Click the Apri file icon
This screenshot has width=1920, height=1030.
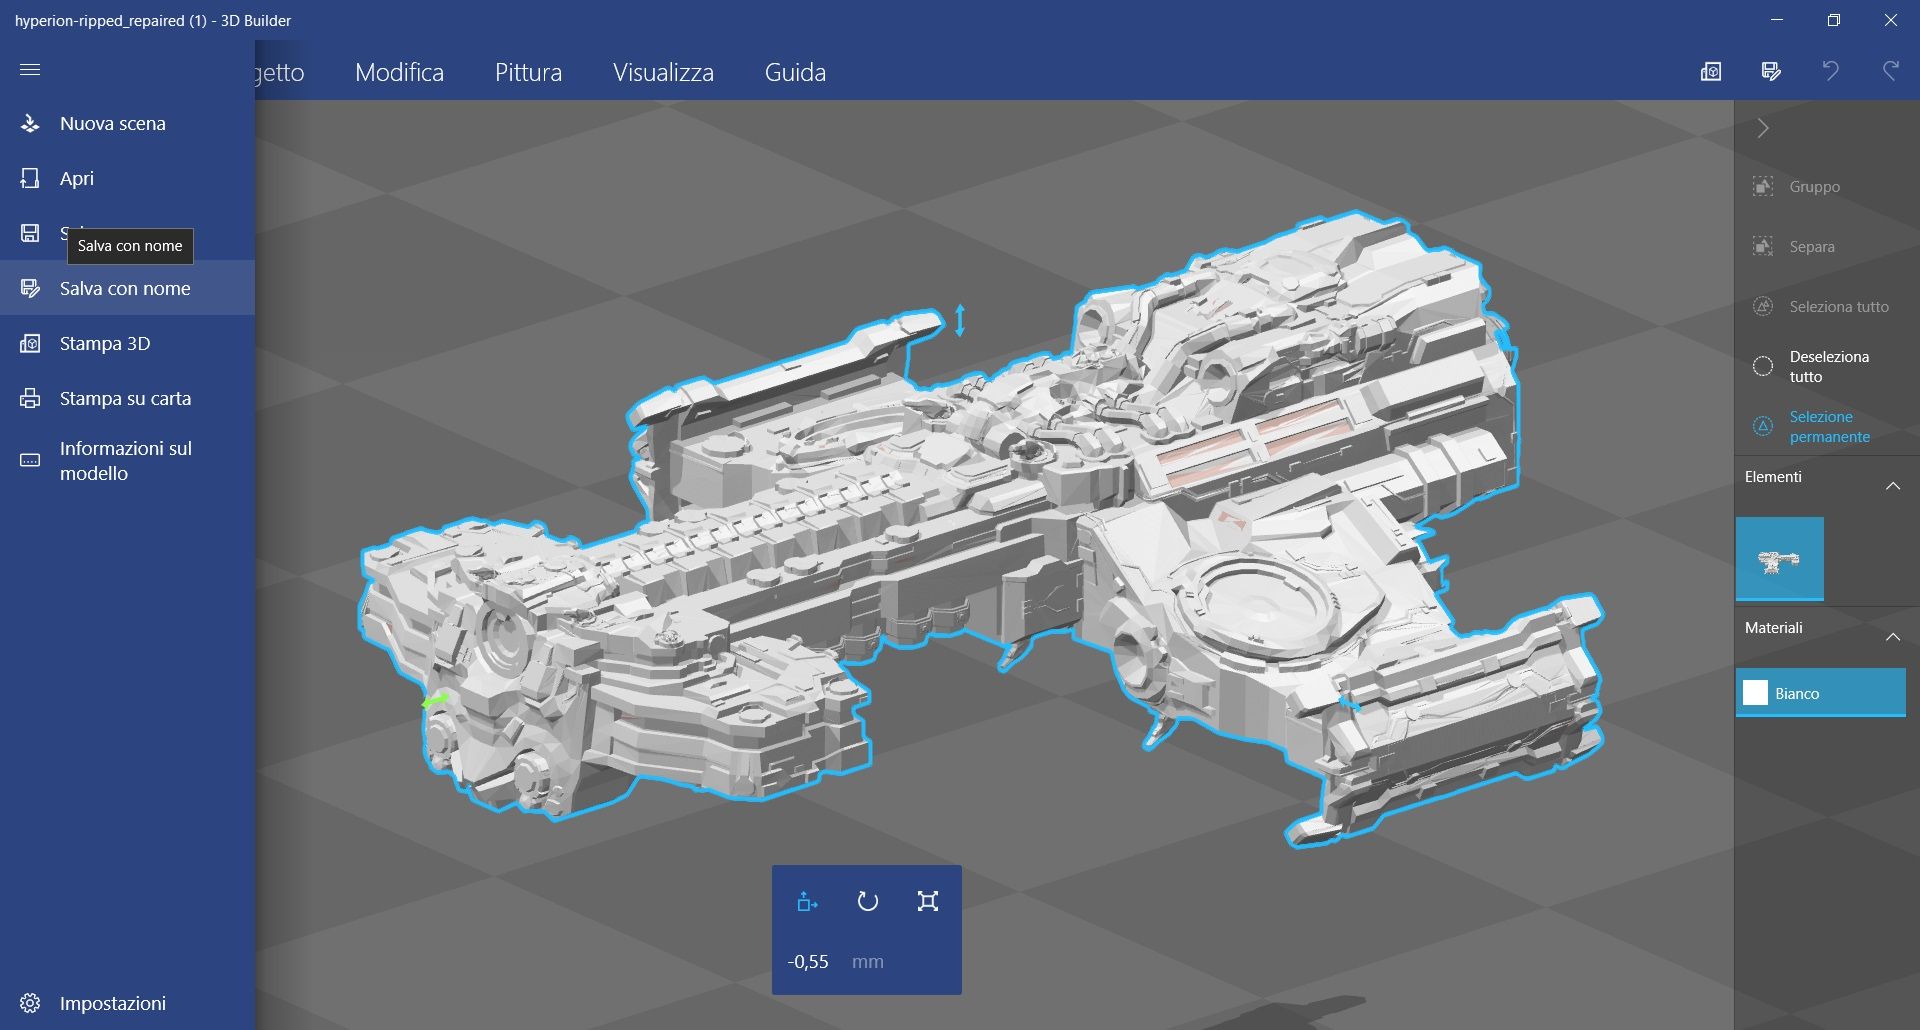tap(30, 179)
